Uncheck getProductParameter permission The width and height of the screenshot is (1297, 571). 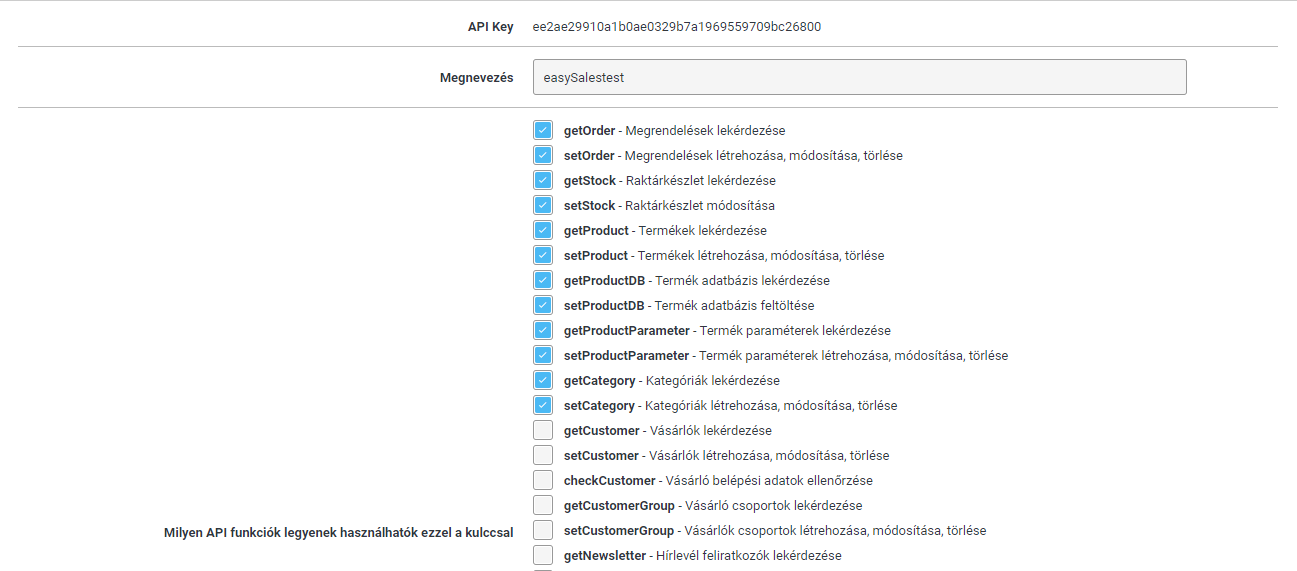(543, 330)
